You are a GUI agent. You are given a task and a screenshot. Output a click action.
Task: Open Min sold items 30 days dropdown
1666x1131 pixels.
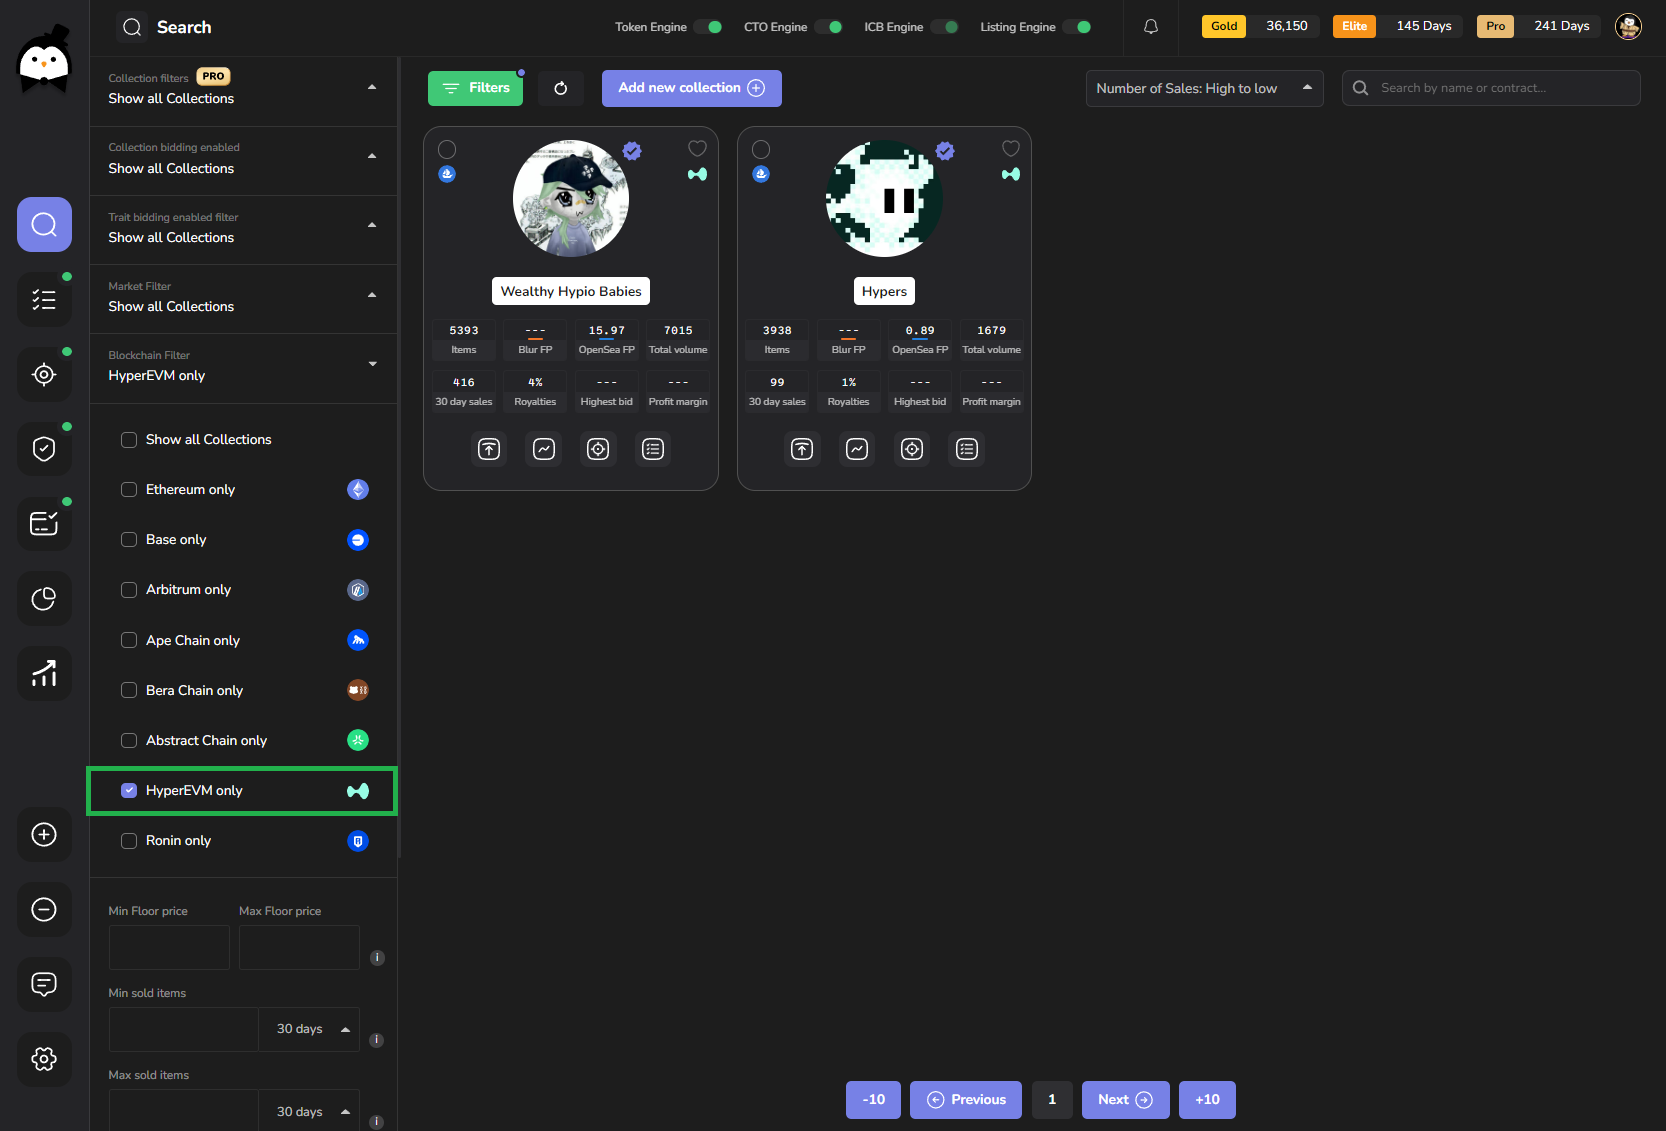pyautogui.click(x=309, y=1029)
